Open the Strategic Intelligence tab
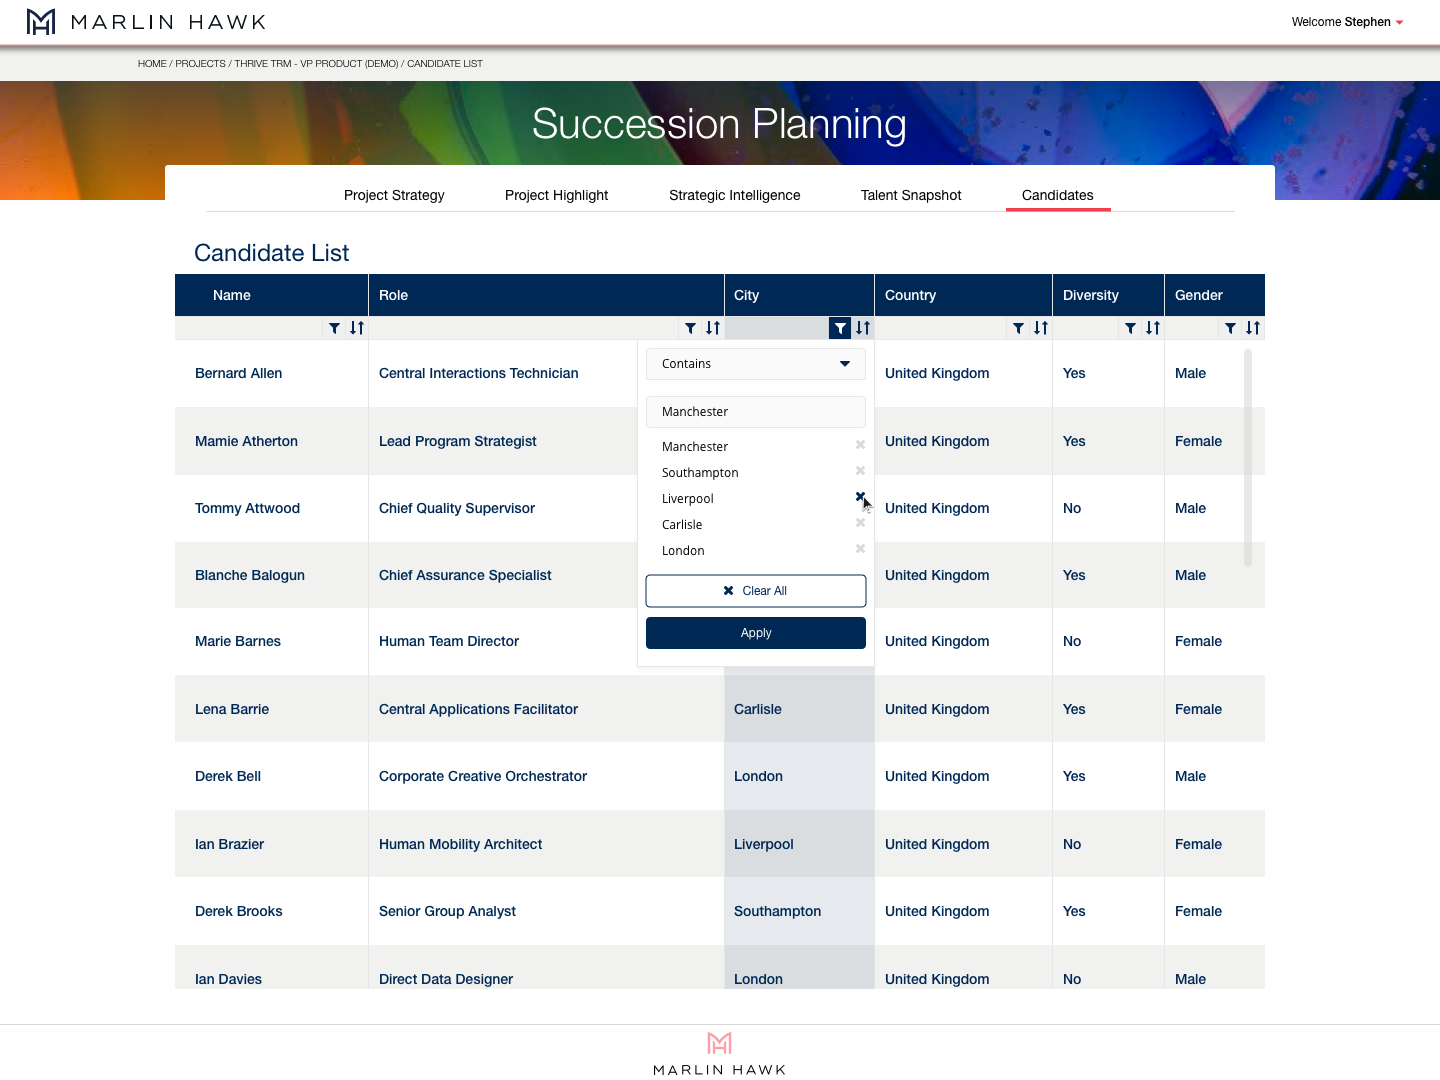This screenshot has width=1440, height=1080. [x=735, y=195]
